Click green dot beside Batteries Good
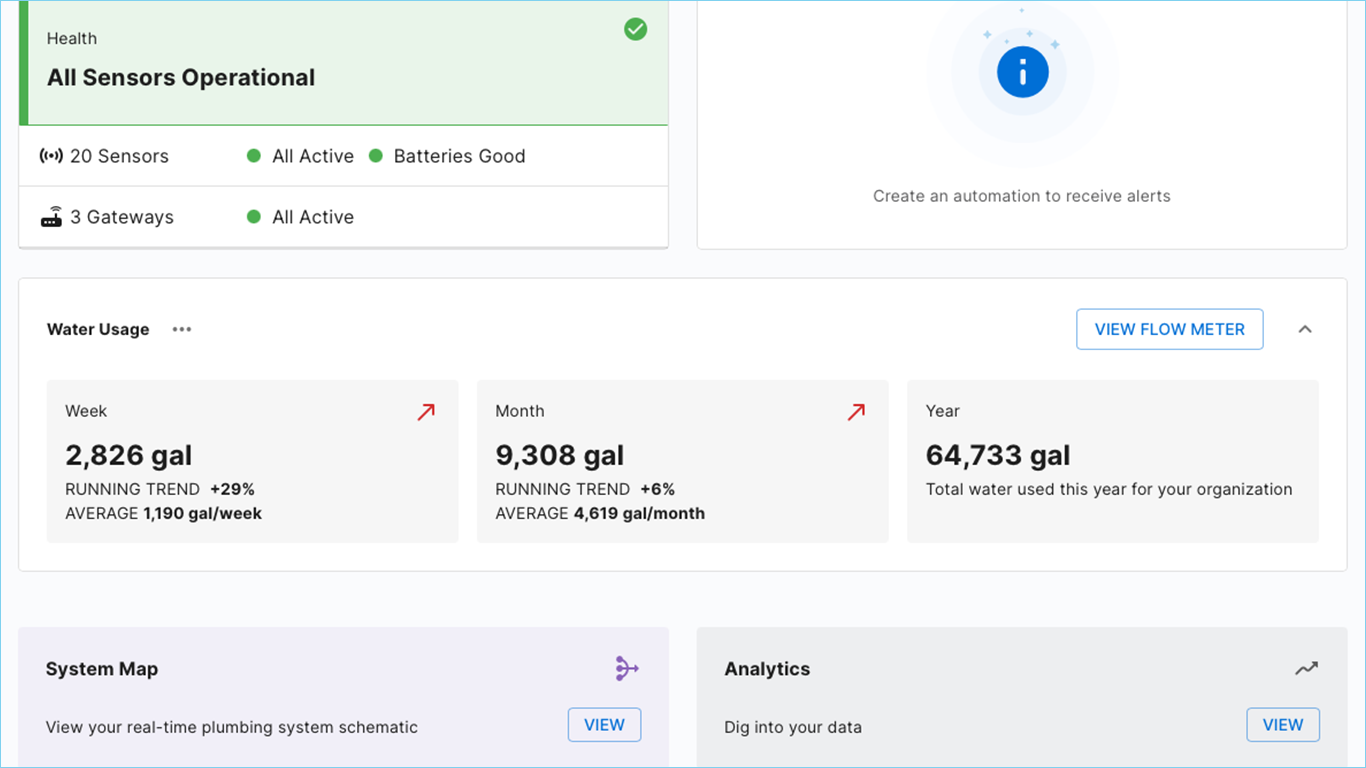1366x768 pixels. point(376,156)
